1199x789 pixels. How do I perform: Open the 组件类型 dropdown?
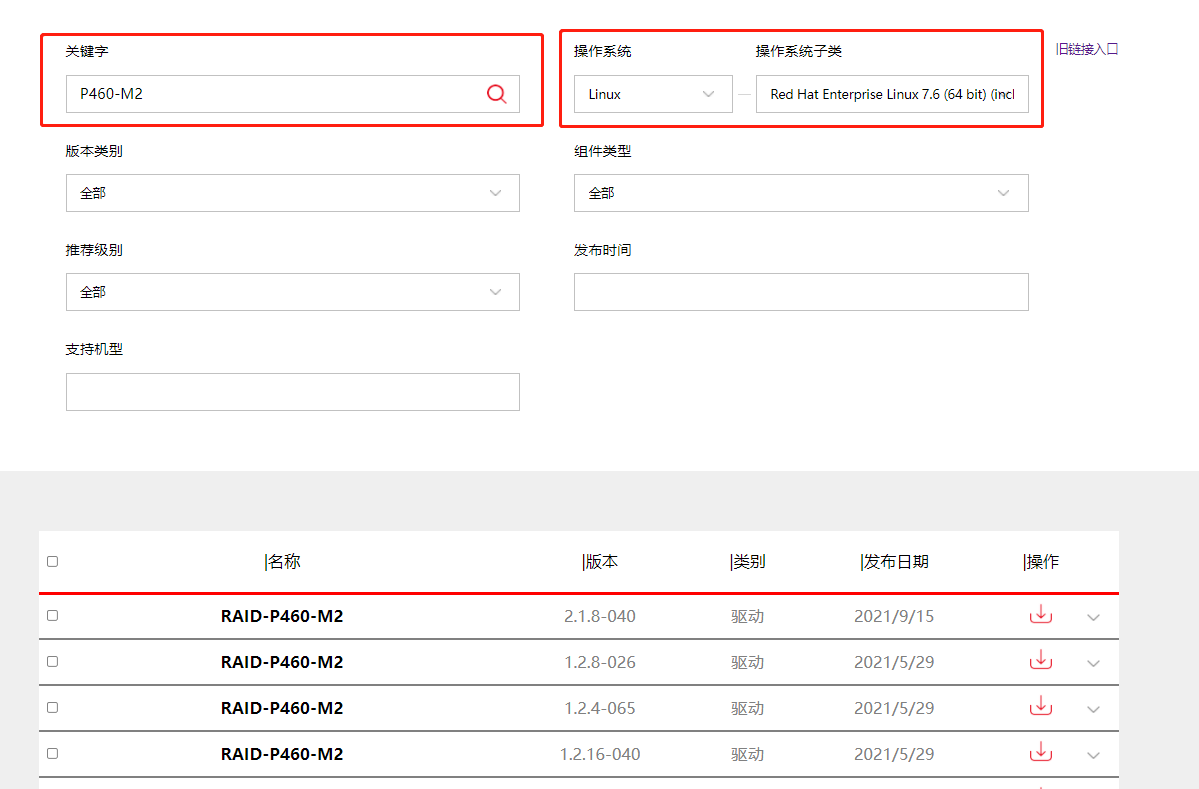[800, 193]
